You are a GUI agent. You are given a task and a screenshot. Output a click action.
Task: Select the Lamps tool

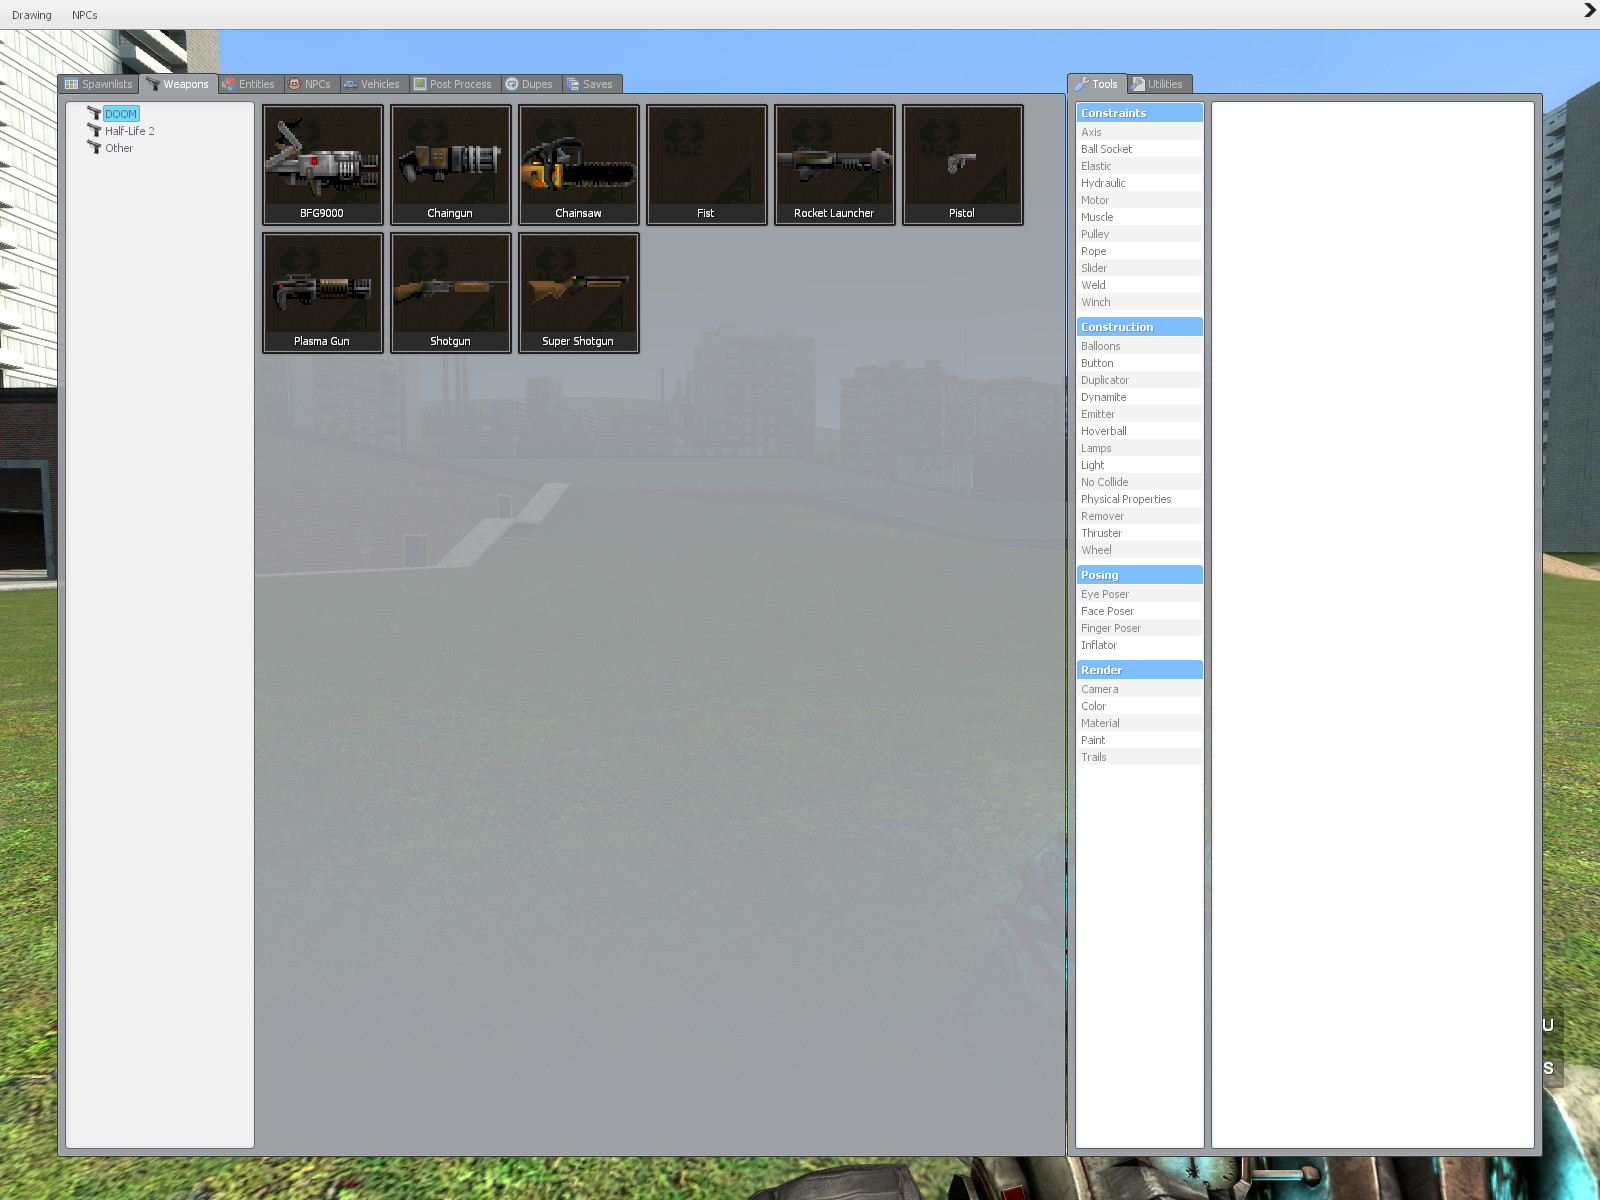click(1140, 448)
